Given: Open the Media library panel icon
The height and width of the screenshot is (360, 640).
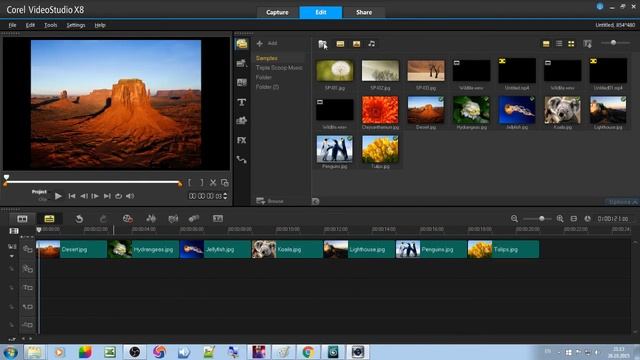Looking at the screenshot, I should tap(242, 44).
